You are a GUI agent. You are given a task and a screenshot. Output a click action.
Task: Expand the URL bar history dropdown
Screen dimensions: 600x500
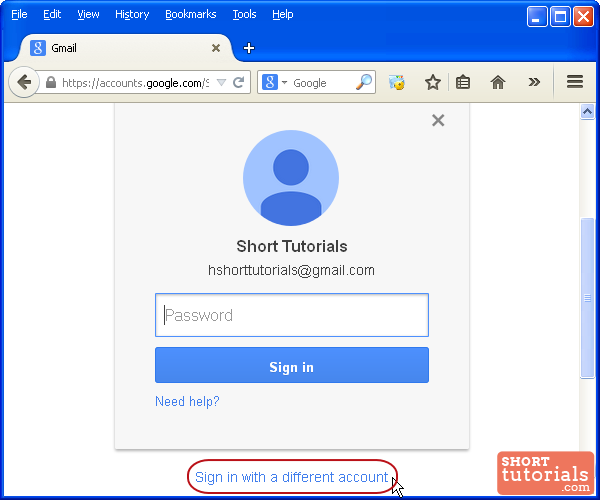click(x=221, y=83)
